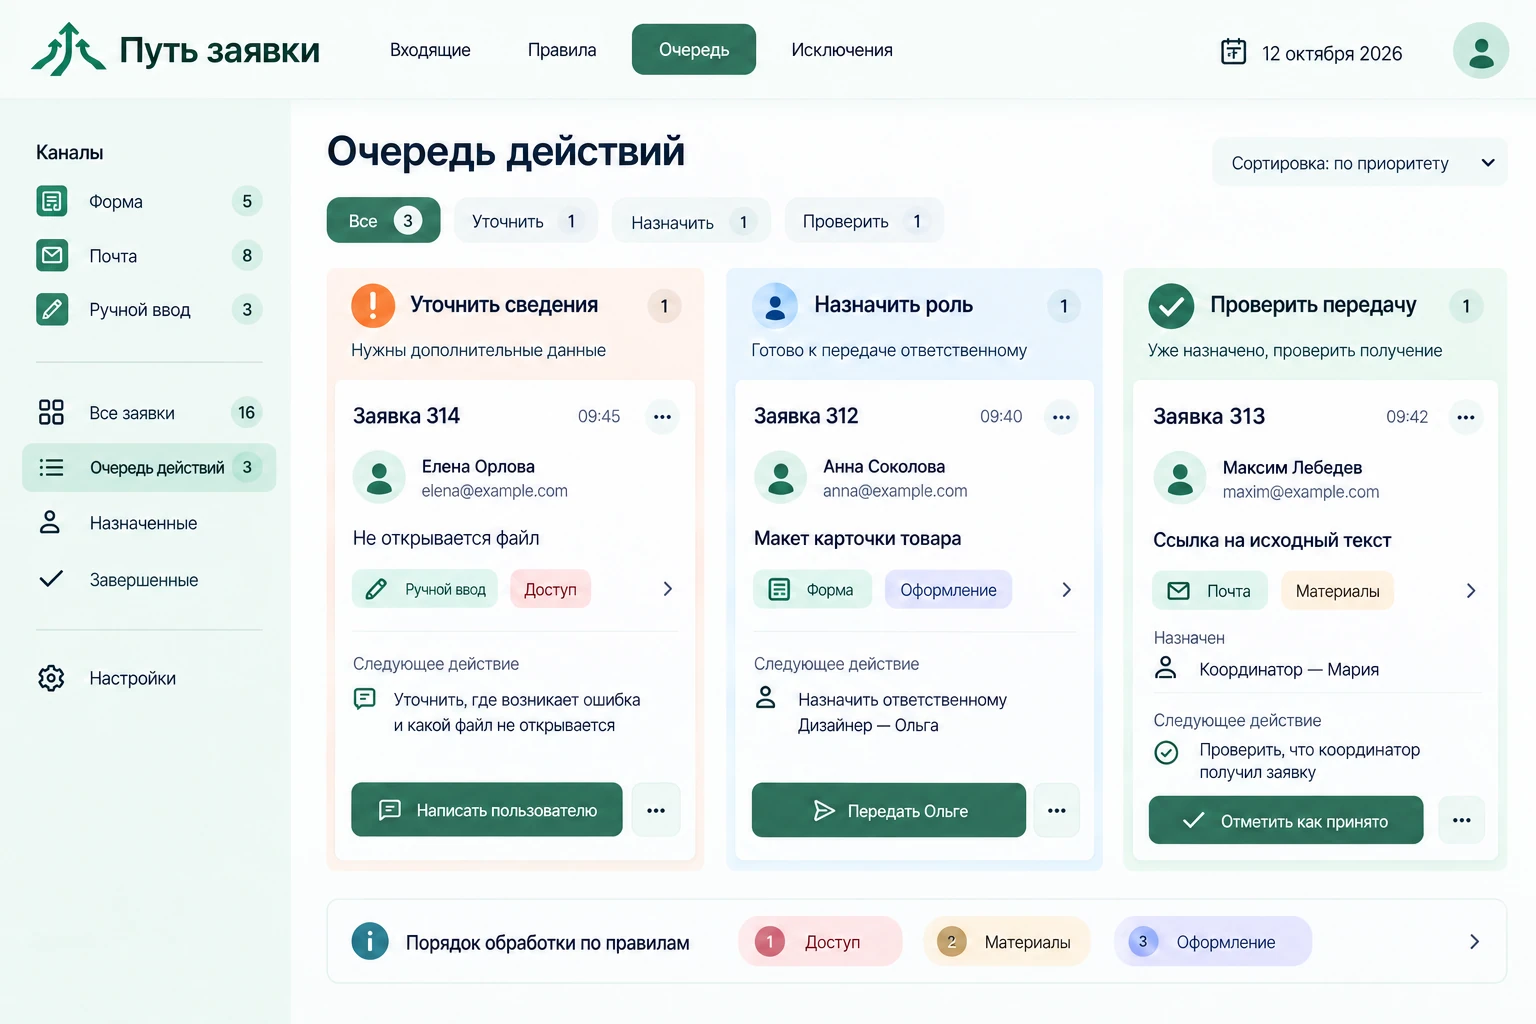The height and width of the screenshot is (1024, 1536).
Task: Click Максим Лебедев's avatar
Action: pos(1180,477)
